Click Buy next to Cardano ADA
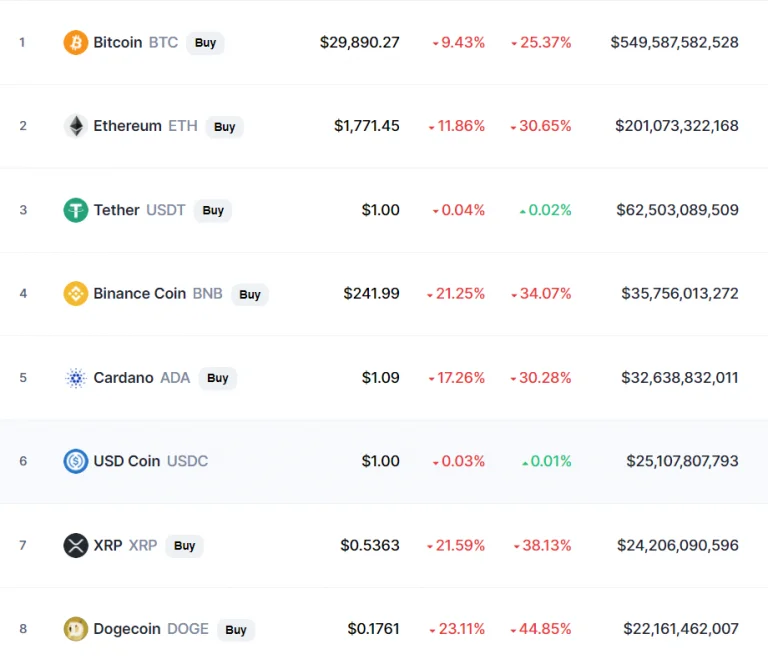Screen dimensions: 768x669 217,378
